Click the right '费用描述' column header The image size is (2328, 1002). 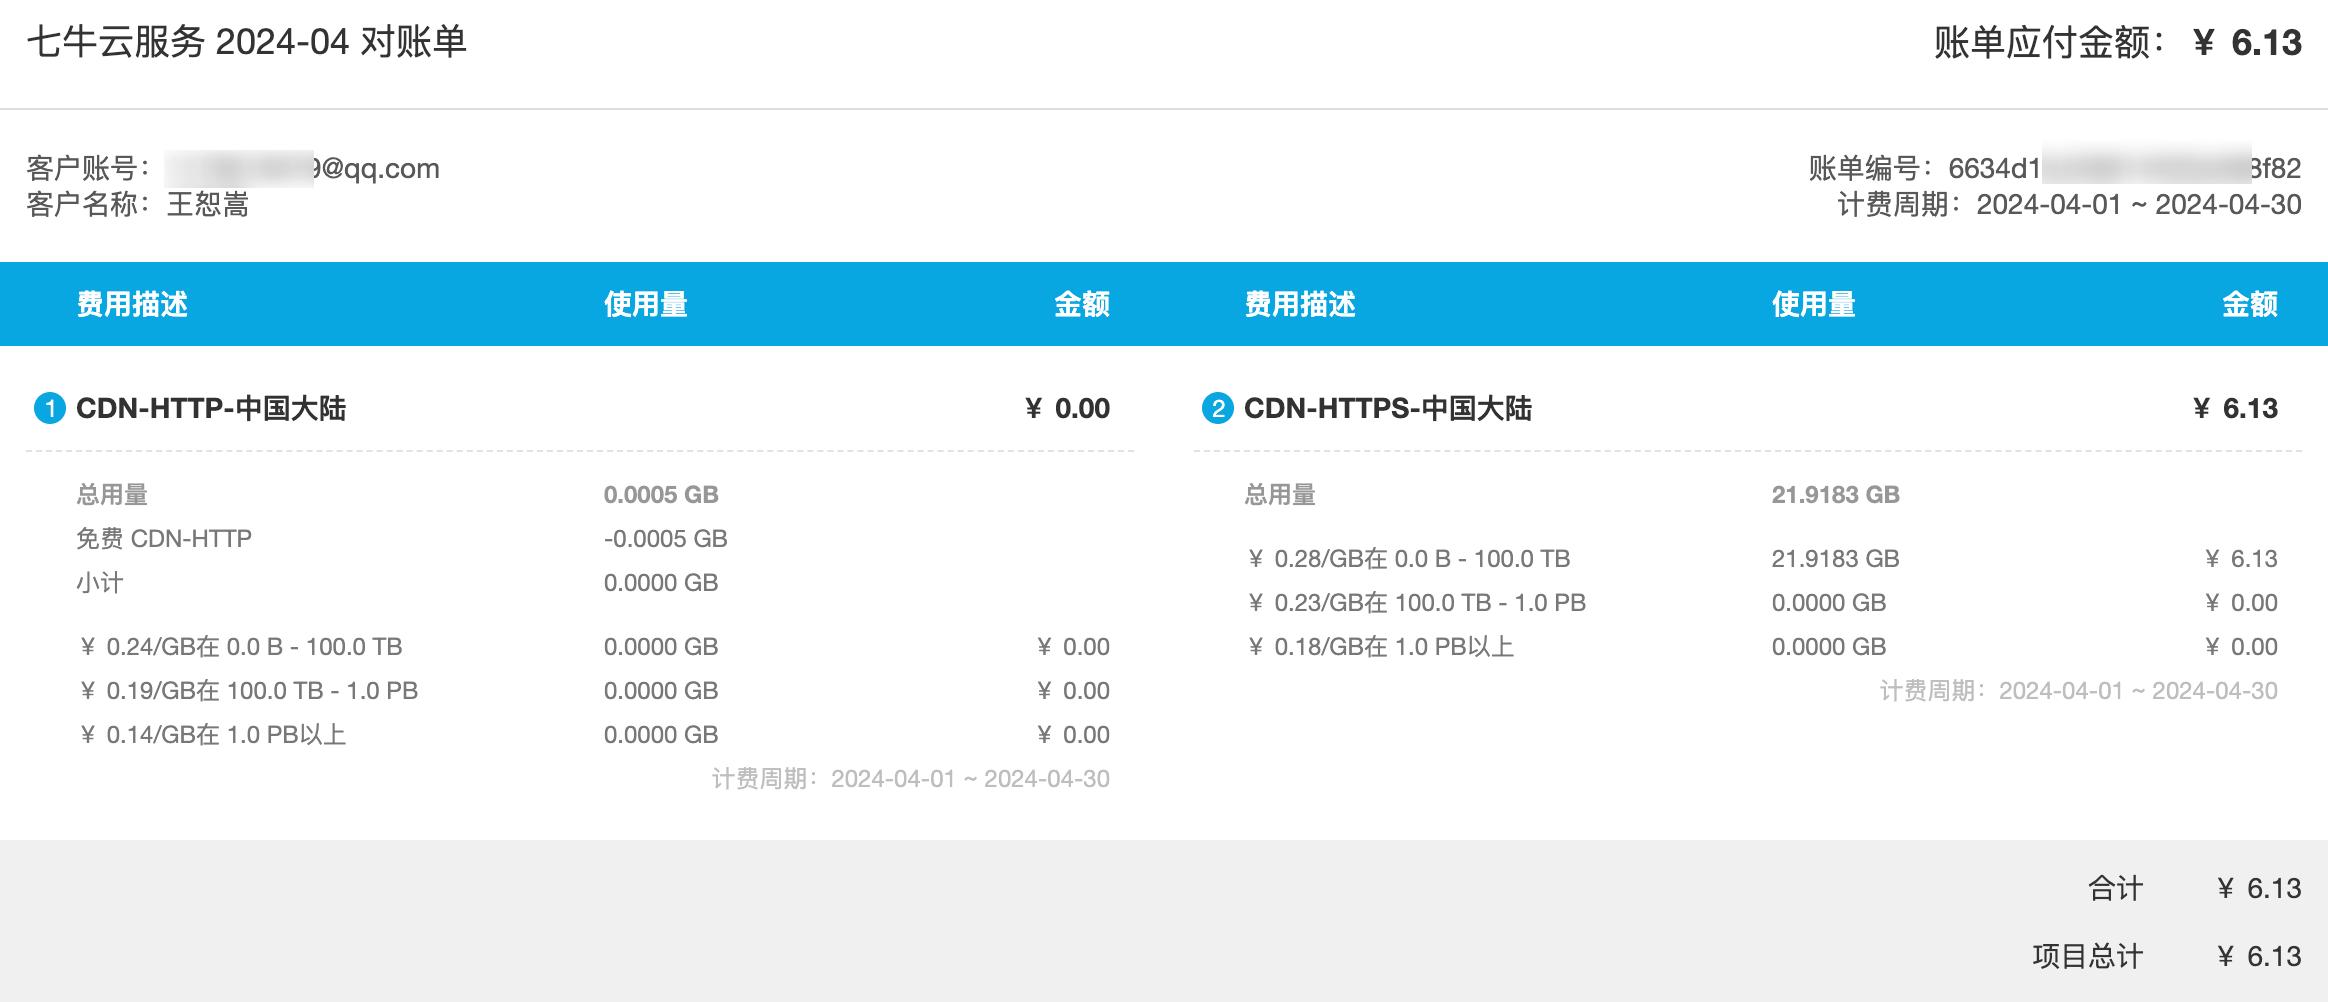pos(1300,304)
